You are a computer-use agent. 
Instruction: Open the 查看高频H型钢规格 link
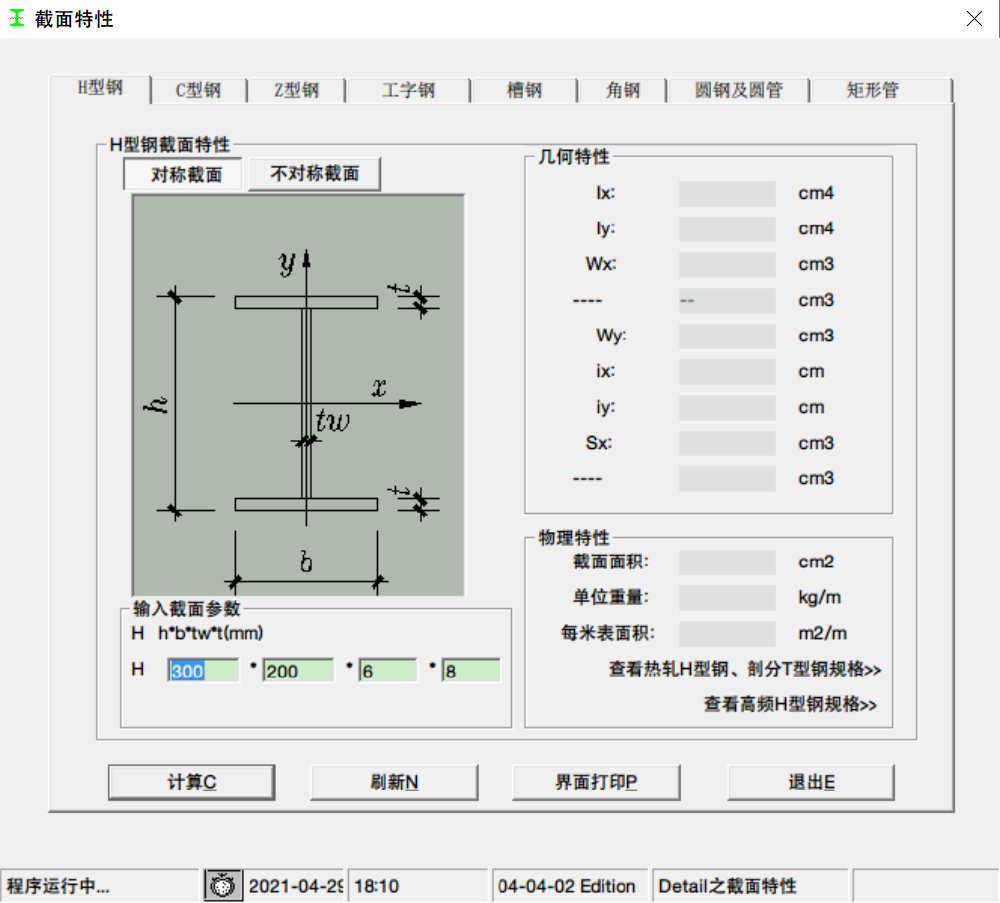789,704
